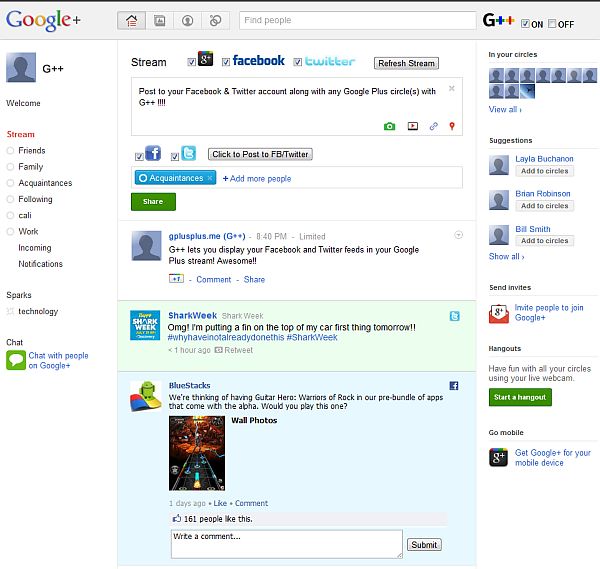Open BlueStacks profile avatar
The width and height of the screenshot is (600, 569).
(x=146, y=396)
